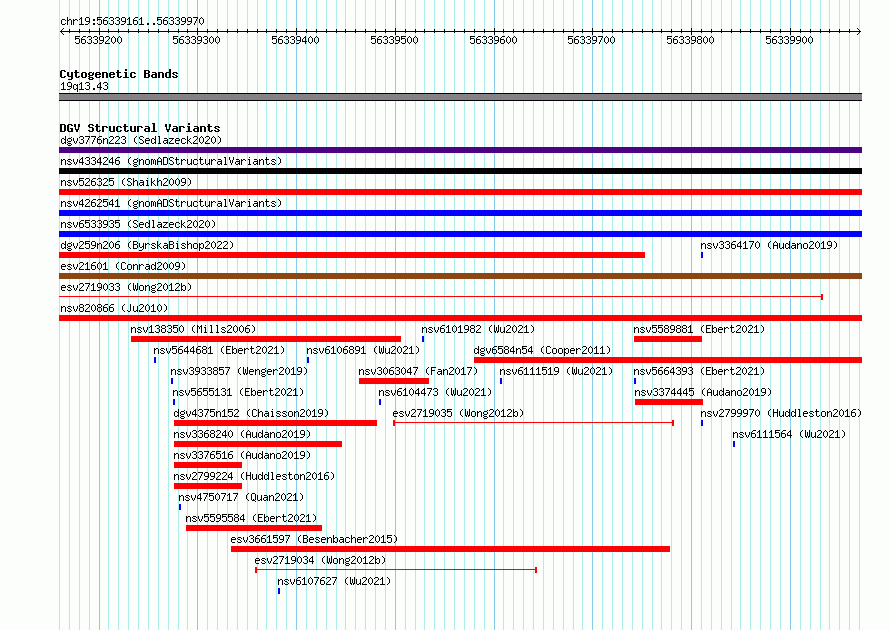Viewport: 890px width, 630px height.
Task: Select esv2719035 (Wong2012b) label
Action: tap(458, 413)
